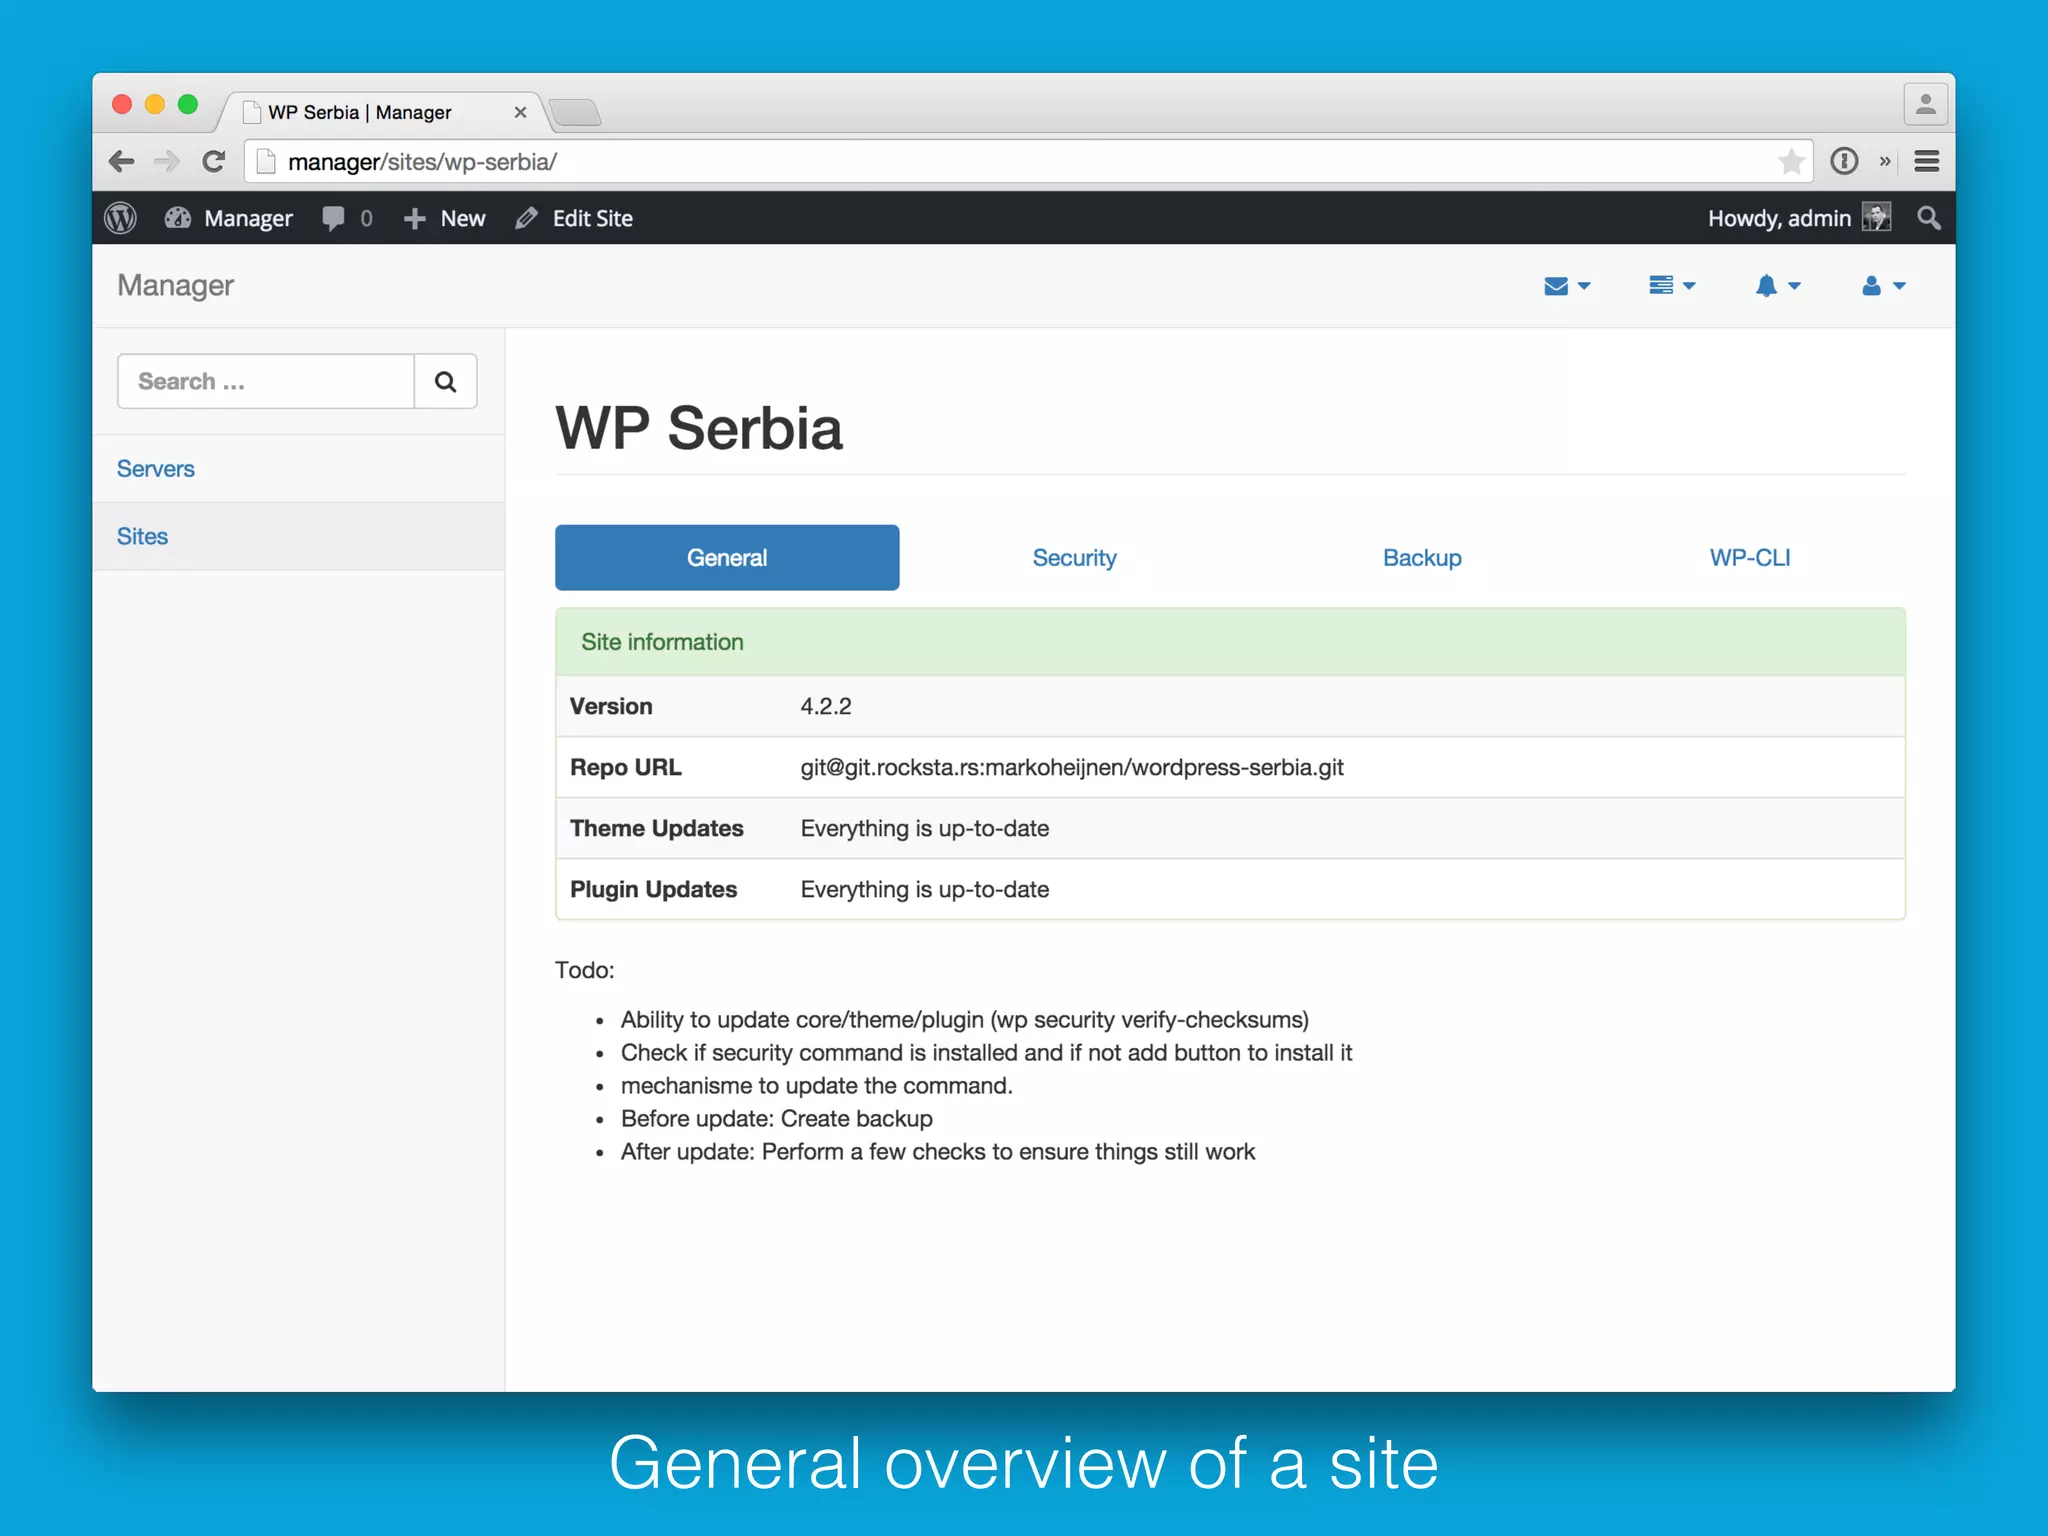This screenshot has height=1536, width=2048.
Task: Click the admin avatar thumbnail
Action: [1876, 218]
